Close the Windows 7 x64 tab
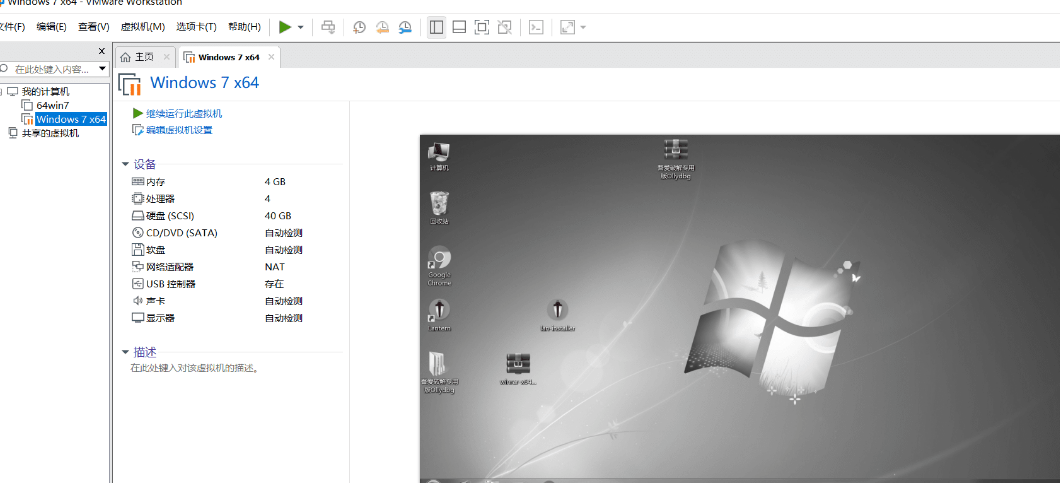The image size is (1060, 483). [x=271, y=57]
